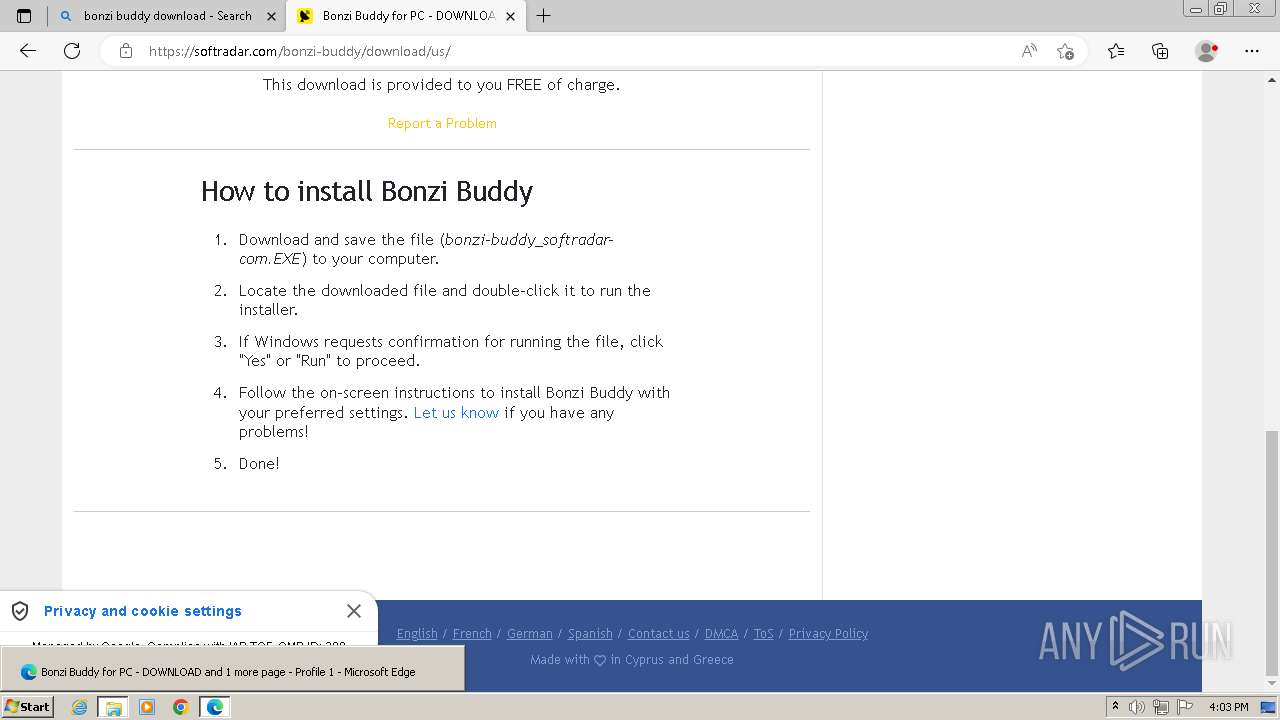1280x720 pixels.
Task: Select Microsoft Edge taskbar button
Action: click(215, 707)
